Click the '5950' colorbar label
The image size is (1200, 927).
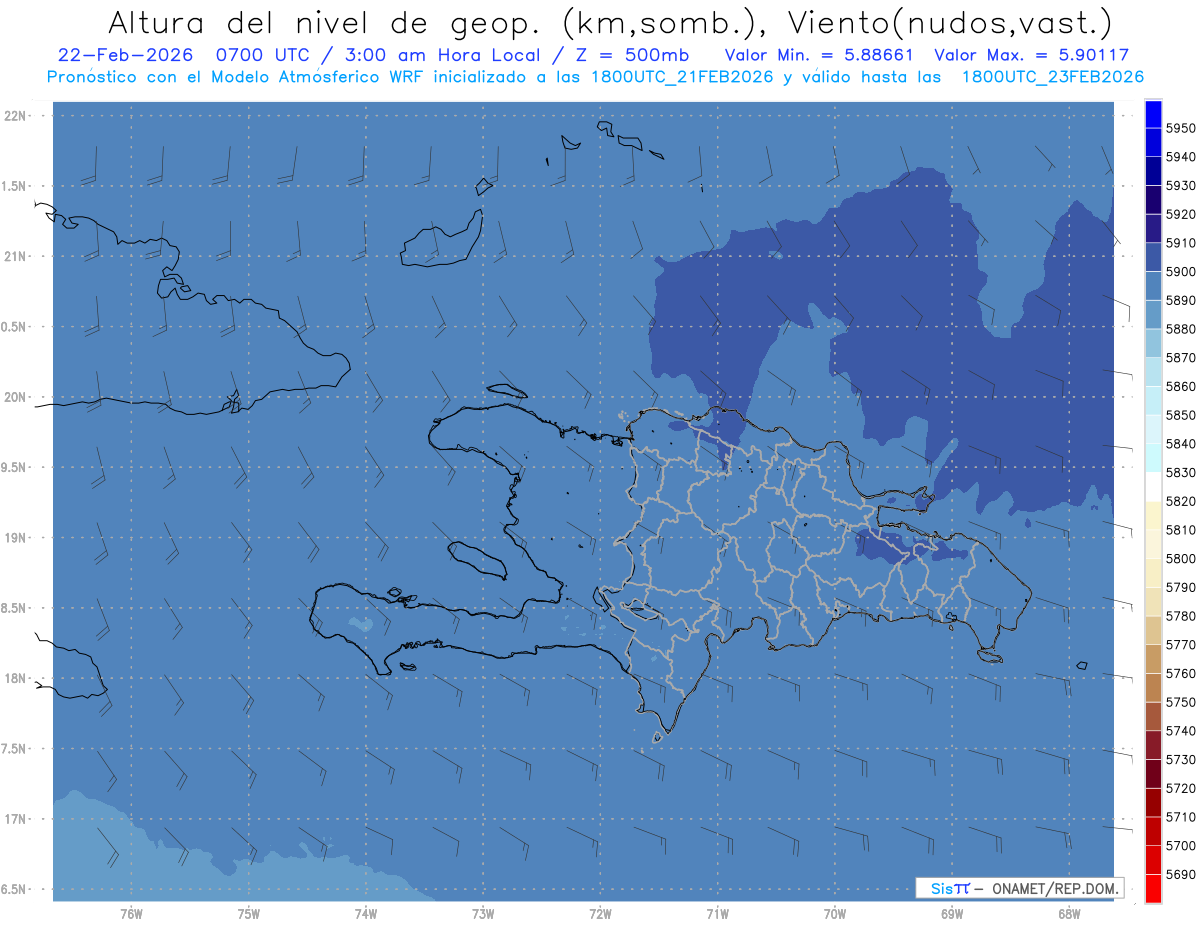1180,128
